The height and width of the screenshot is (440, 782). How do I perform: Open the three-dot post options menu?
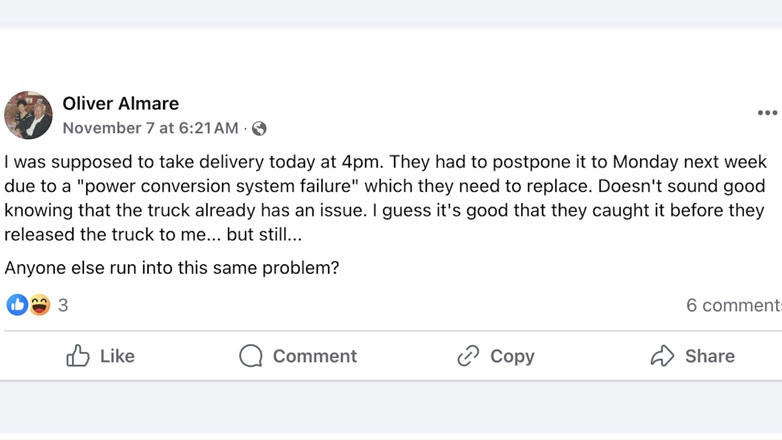pos(767,113)
